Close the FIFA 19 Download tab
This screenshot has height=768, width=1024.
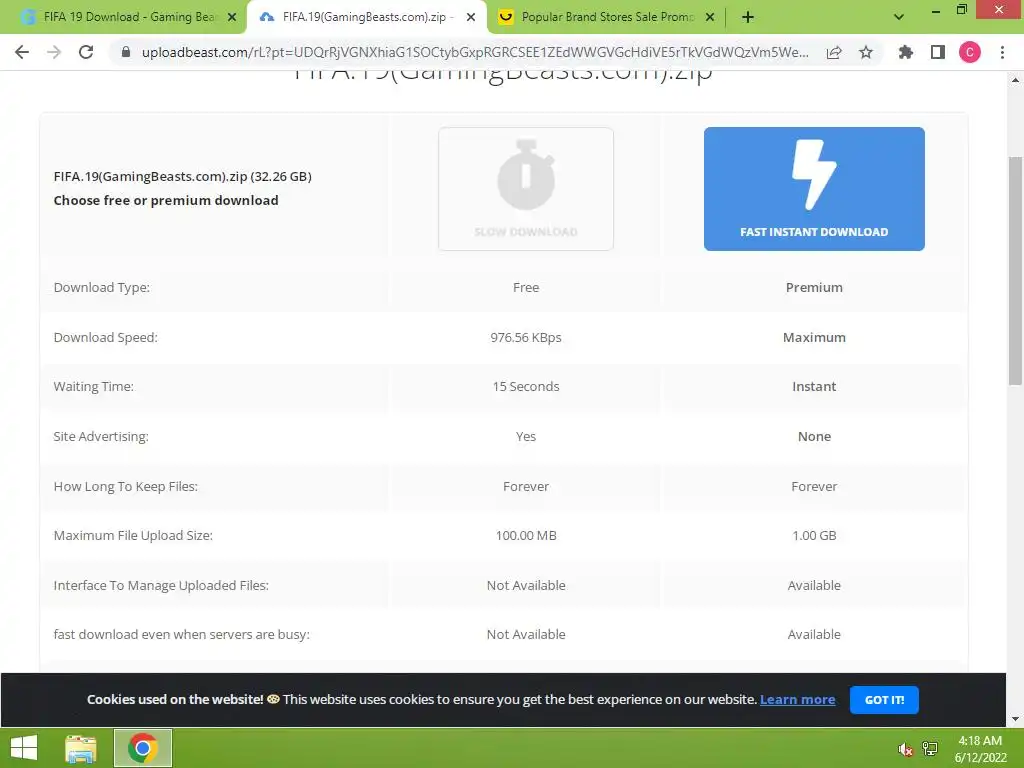pos(232,17)
